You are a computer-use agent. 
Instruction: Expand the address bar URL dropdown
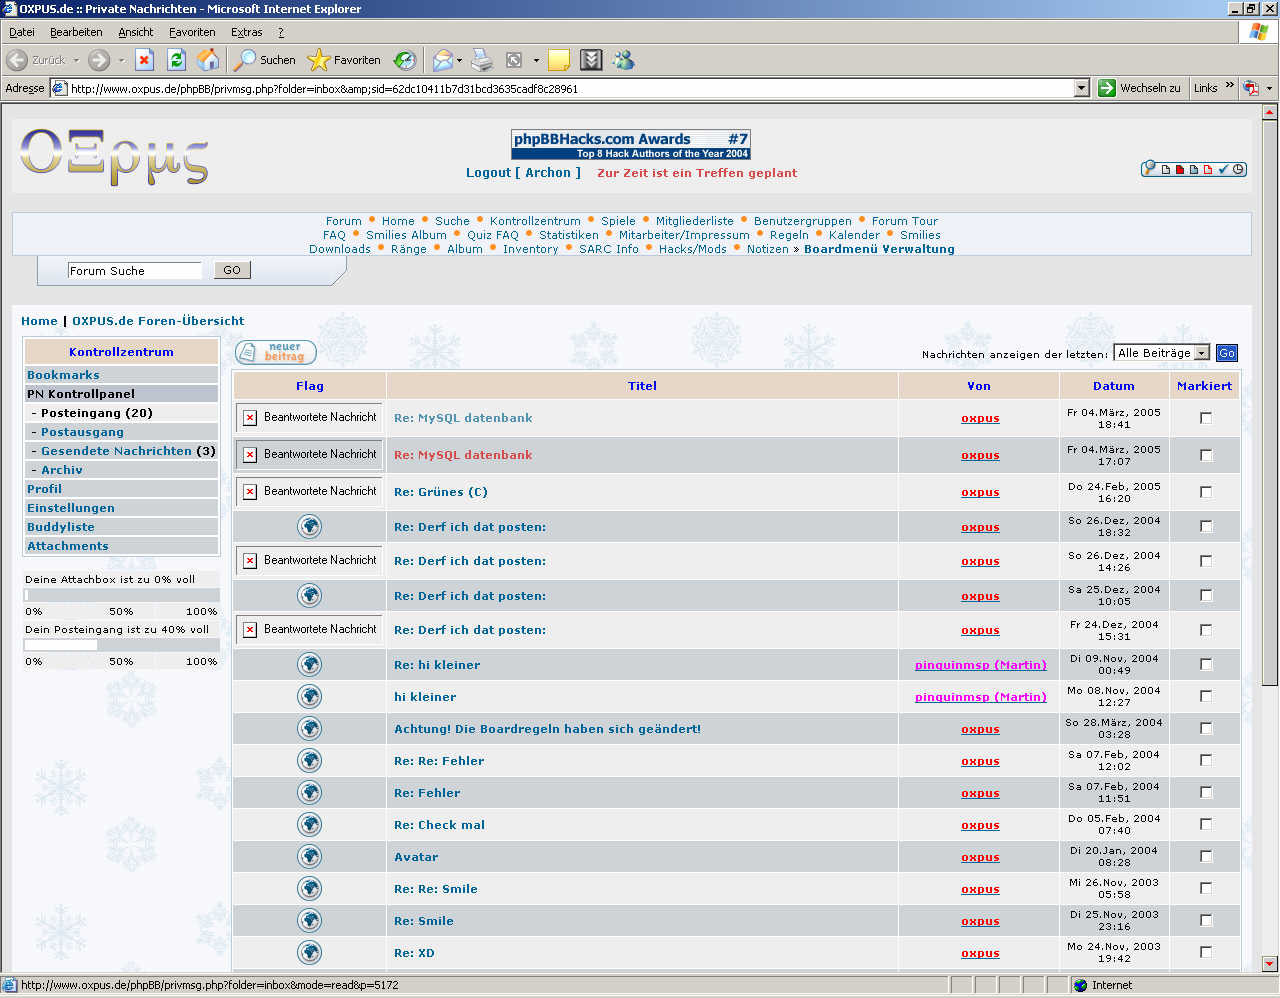click(x=1081, y=88)
